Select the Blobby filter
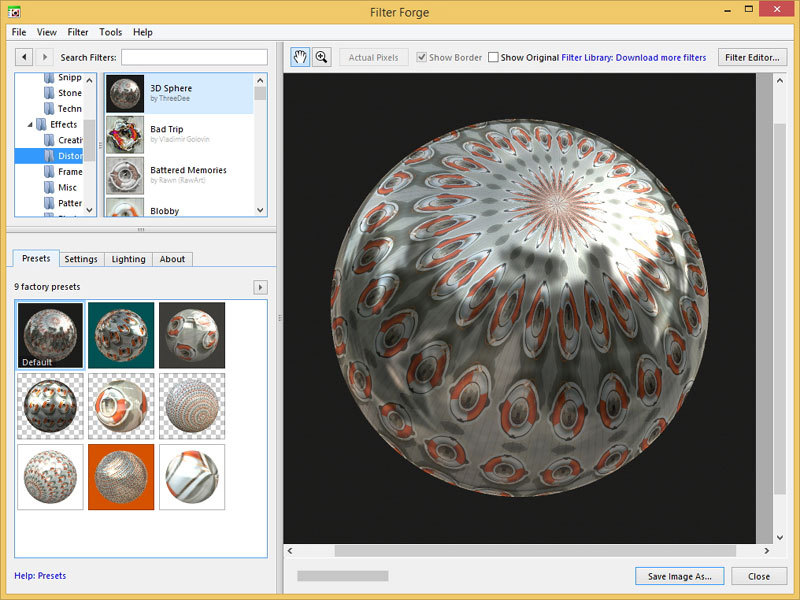This screenshot has width=800, height=600. click(179, 207)
